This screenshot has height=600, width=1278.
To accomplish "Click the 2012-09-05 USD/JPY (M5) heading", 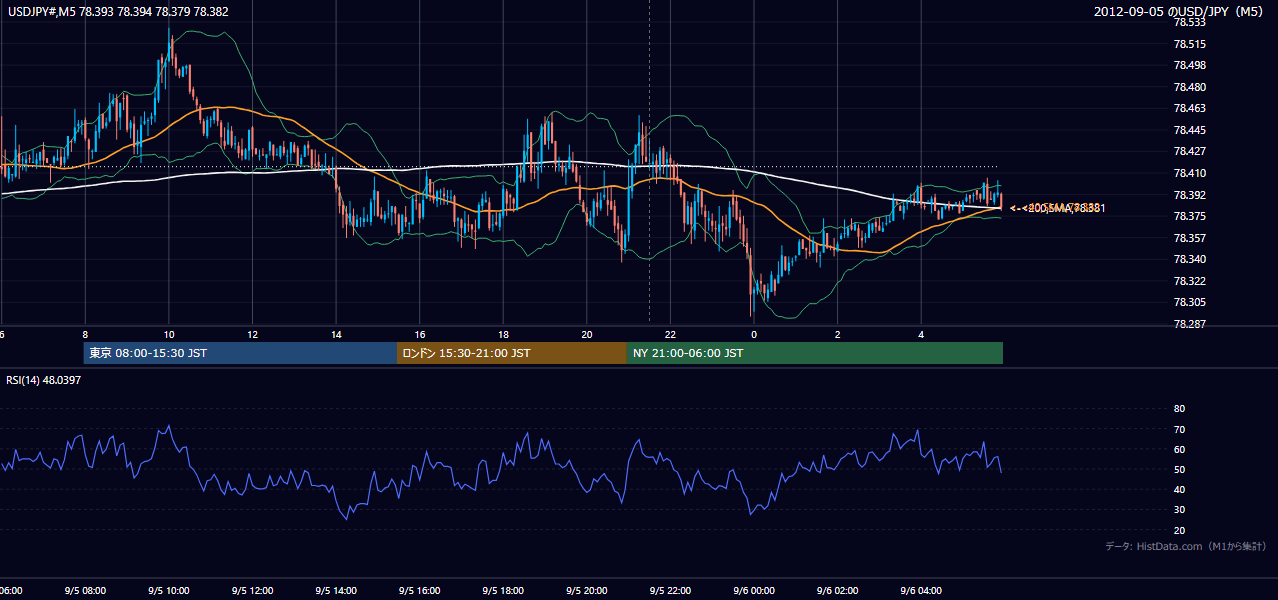I will pos(1180,12).
